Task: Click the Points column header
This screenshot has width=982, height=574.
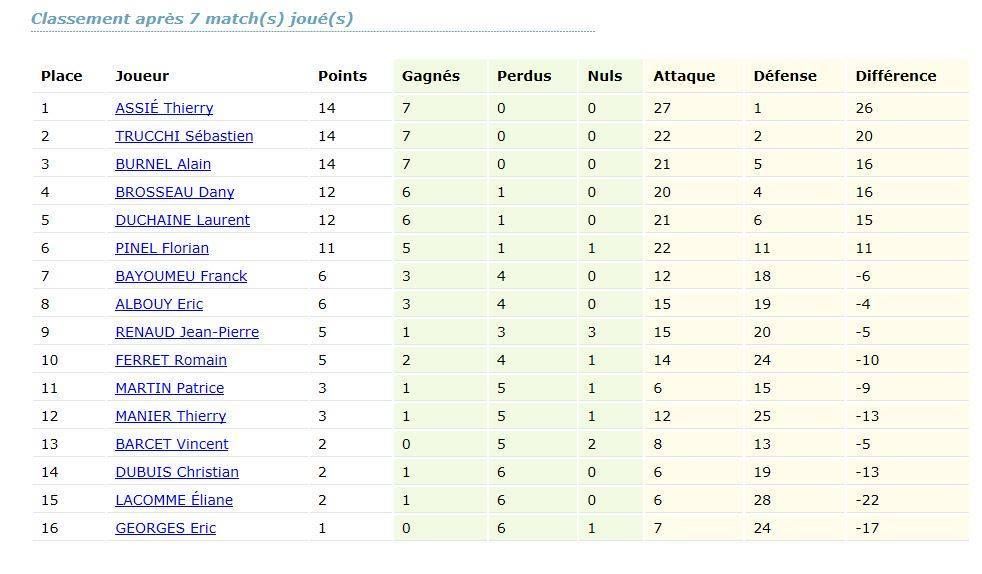Action: coord(342,76)
